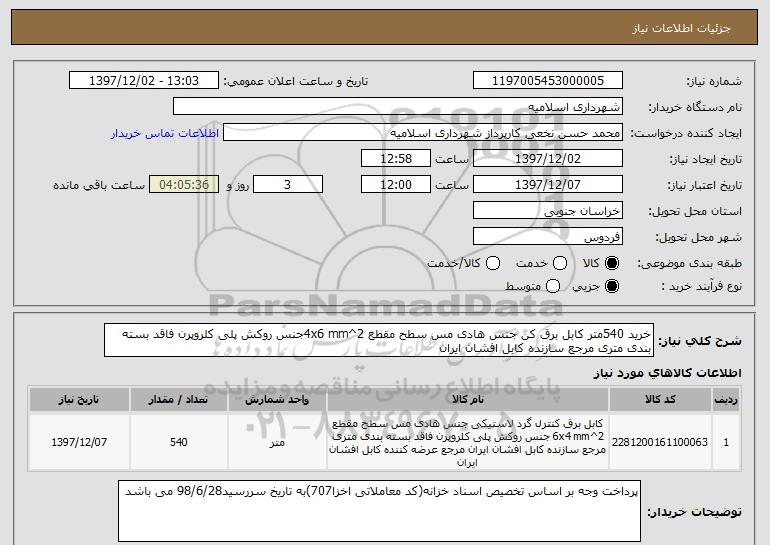
Task: Click the buyer name field شهرداری اسلامیه
Action: tap(398, 107)
